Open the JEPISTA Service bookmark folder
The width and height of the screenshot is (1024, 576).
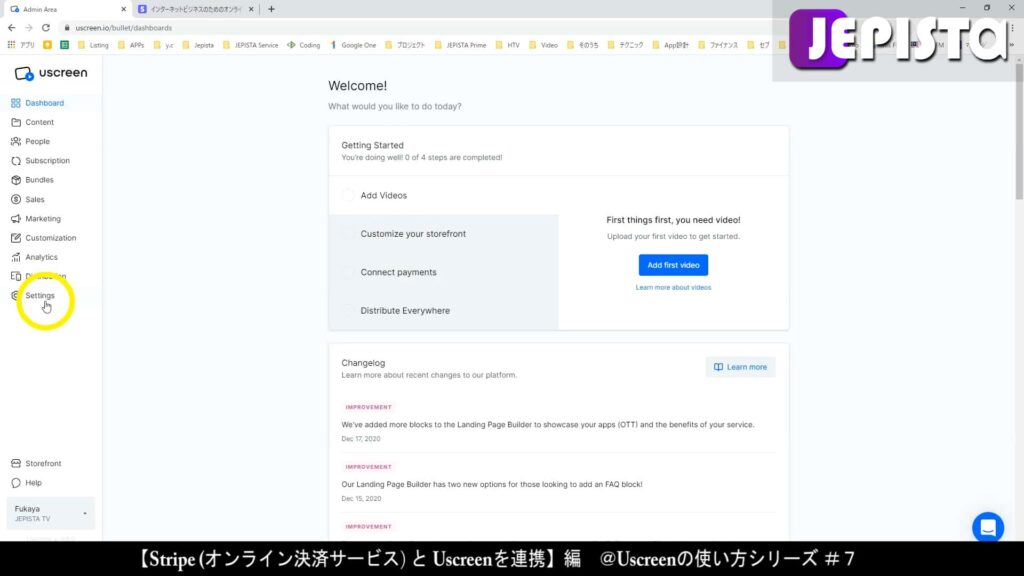click(250, 45)
